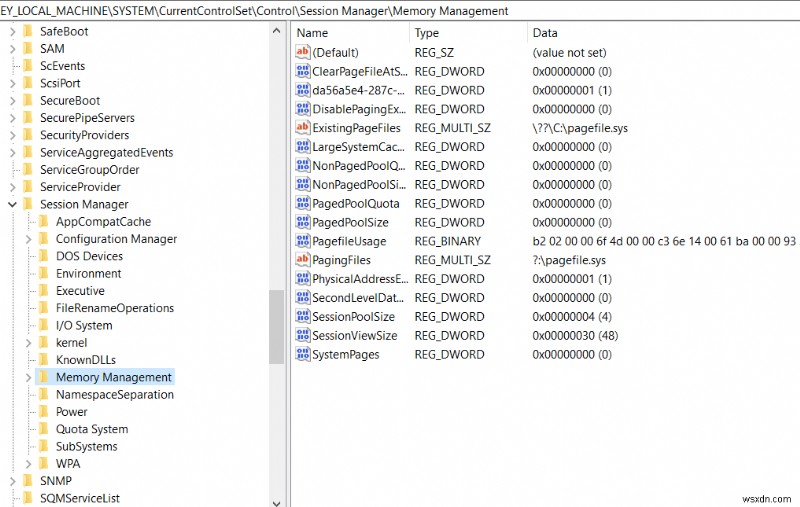The width and height of the screenshot is (800, 507).
Task: Select the SubSystems key
Action: (x=87, y=446)
